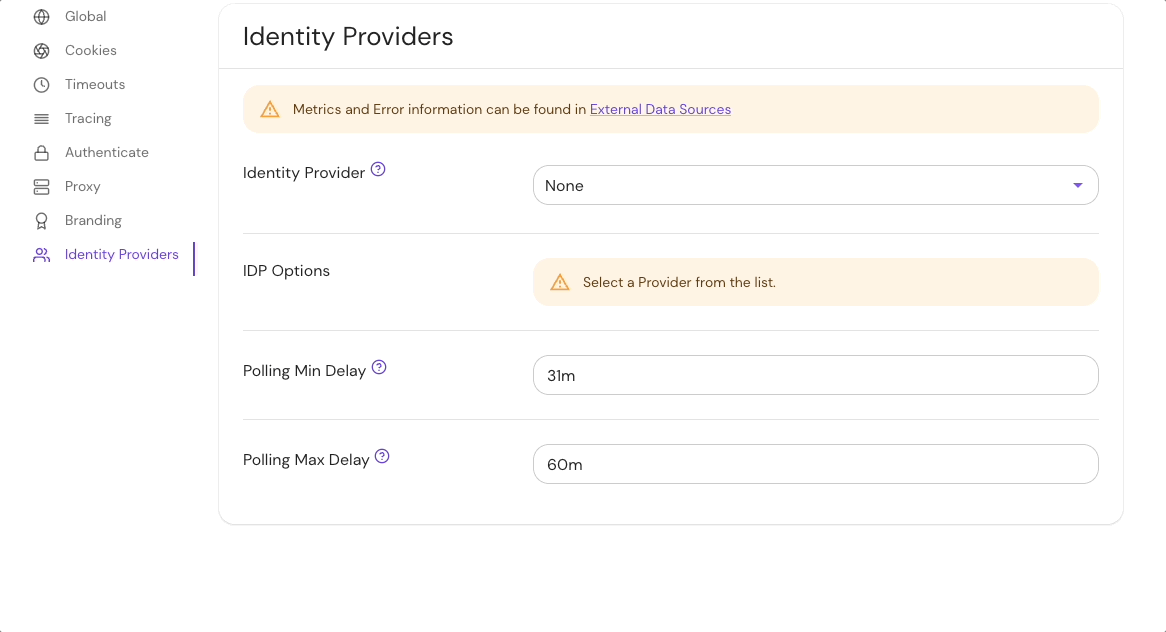Screen dimensions: 1166x632
Task: Click the help icon beside Polling Max Delay
Action: click(x=381, y=457)
